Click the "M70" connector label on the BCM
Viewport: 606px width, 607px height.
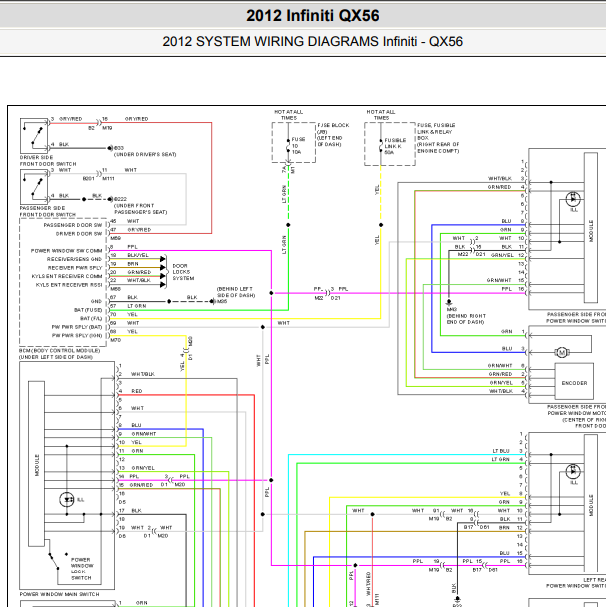coord(115,340)
